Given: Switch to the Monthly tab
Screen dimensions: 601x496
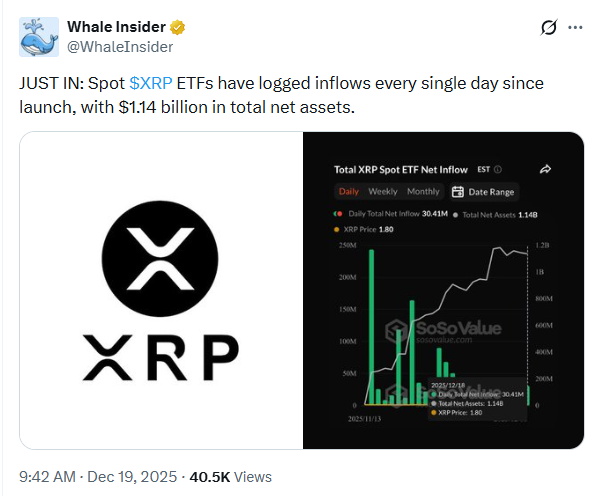Looking at the screenshot, I should (423, 192).
